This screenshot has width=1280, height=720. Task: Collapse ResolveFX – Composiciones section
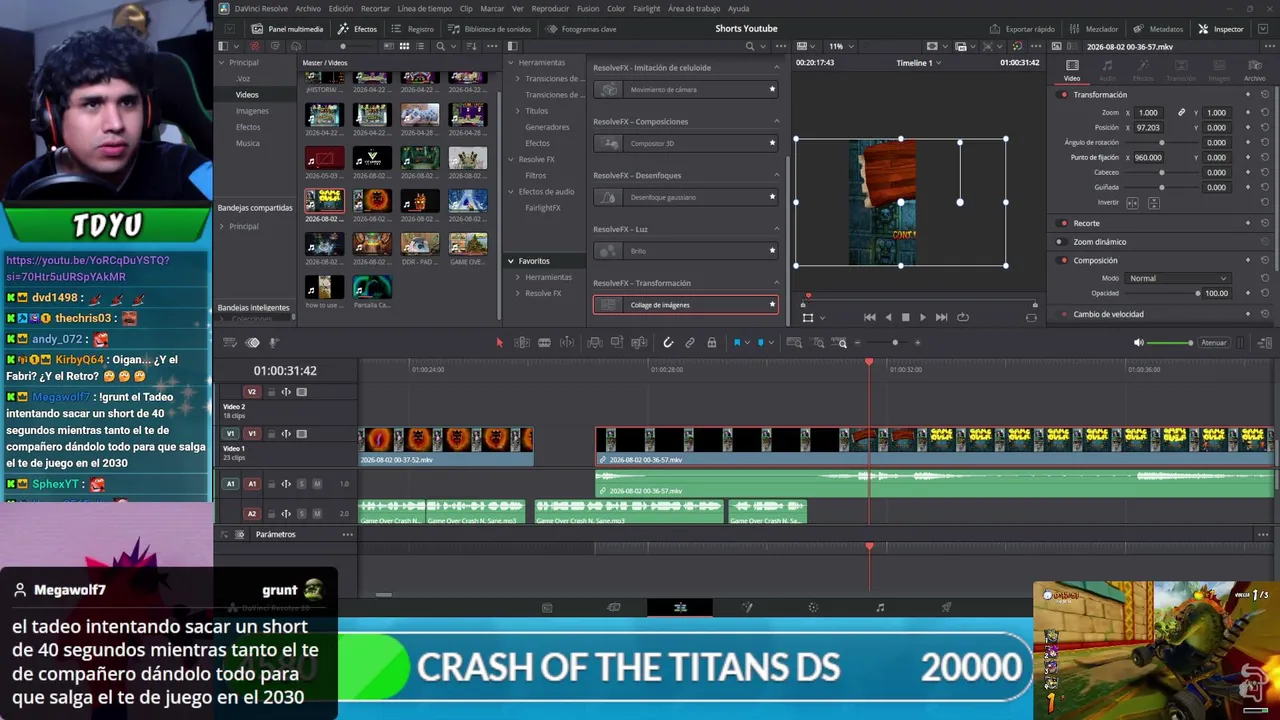point(777,122)
